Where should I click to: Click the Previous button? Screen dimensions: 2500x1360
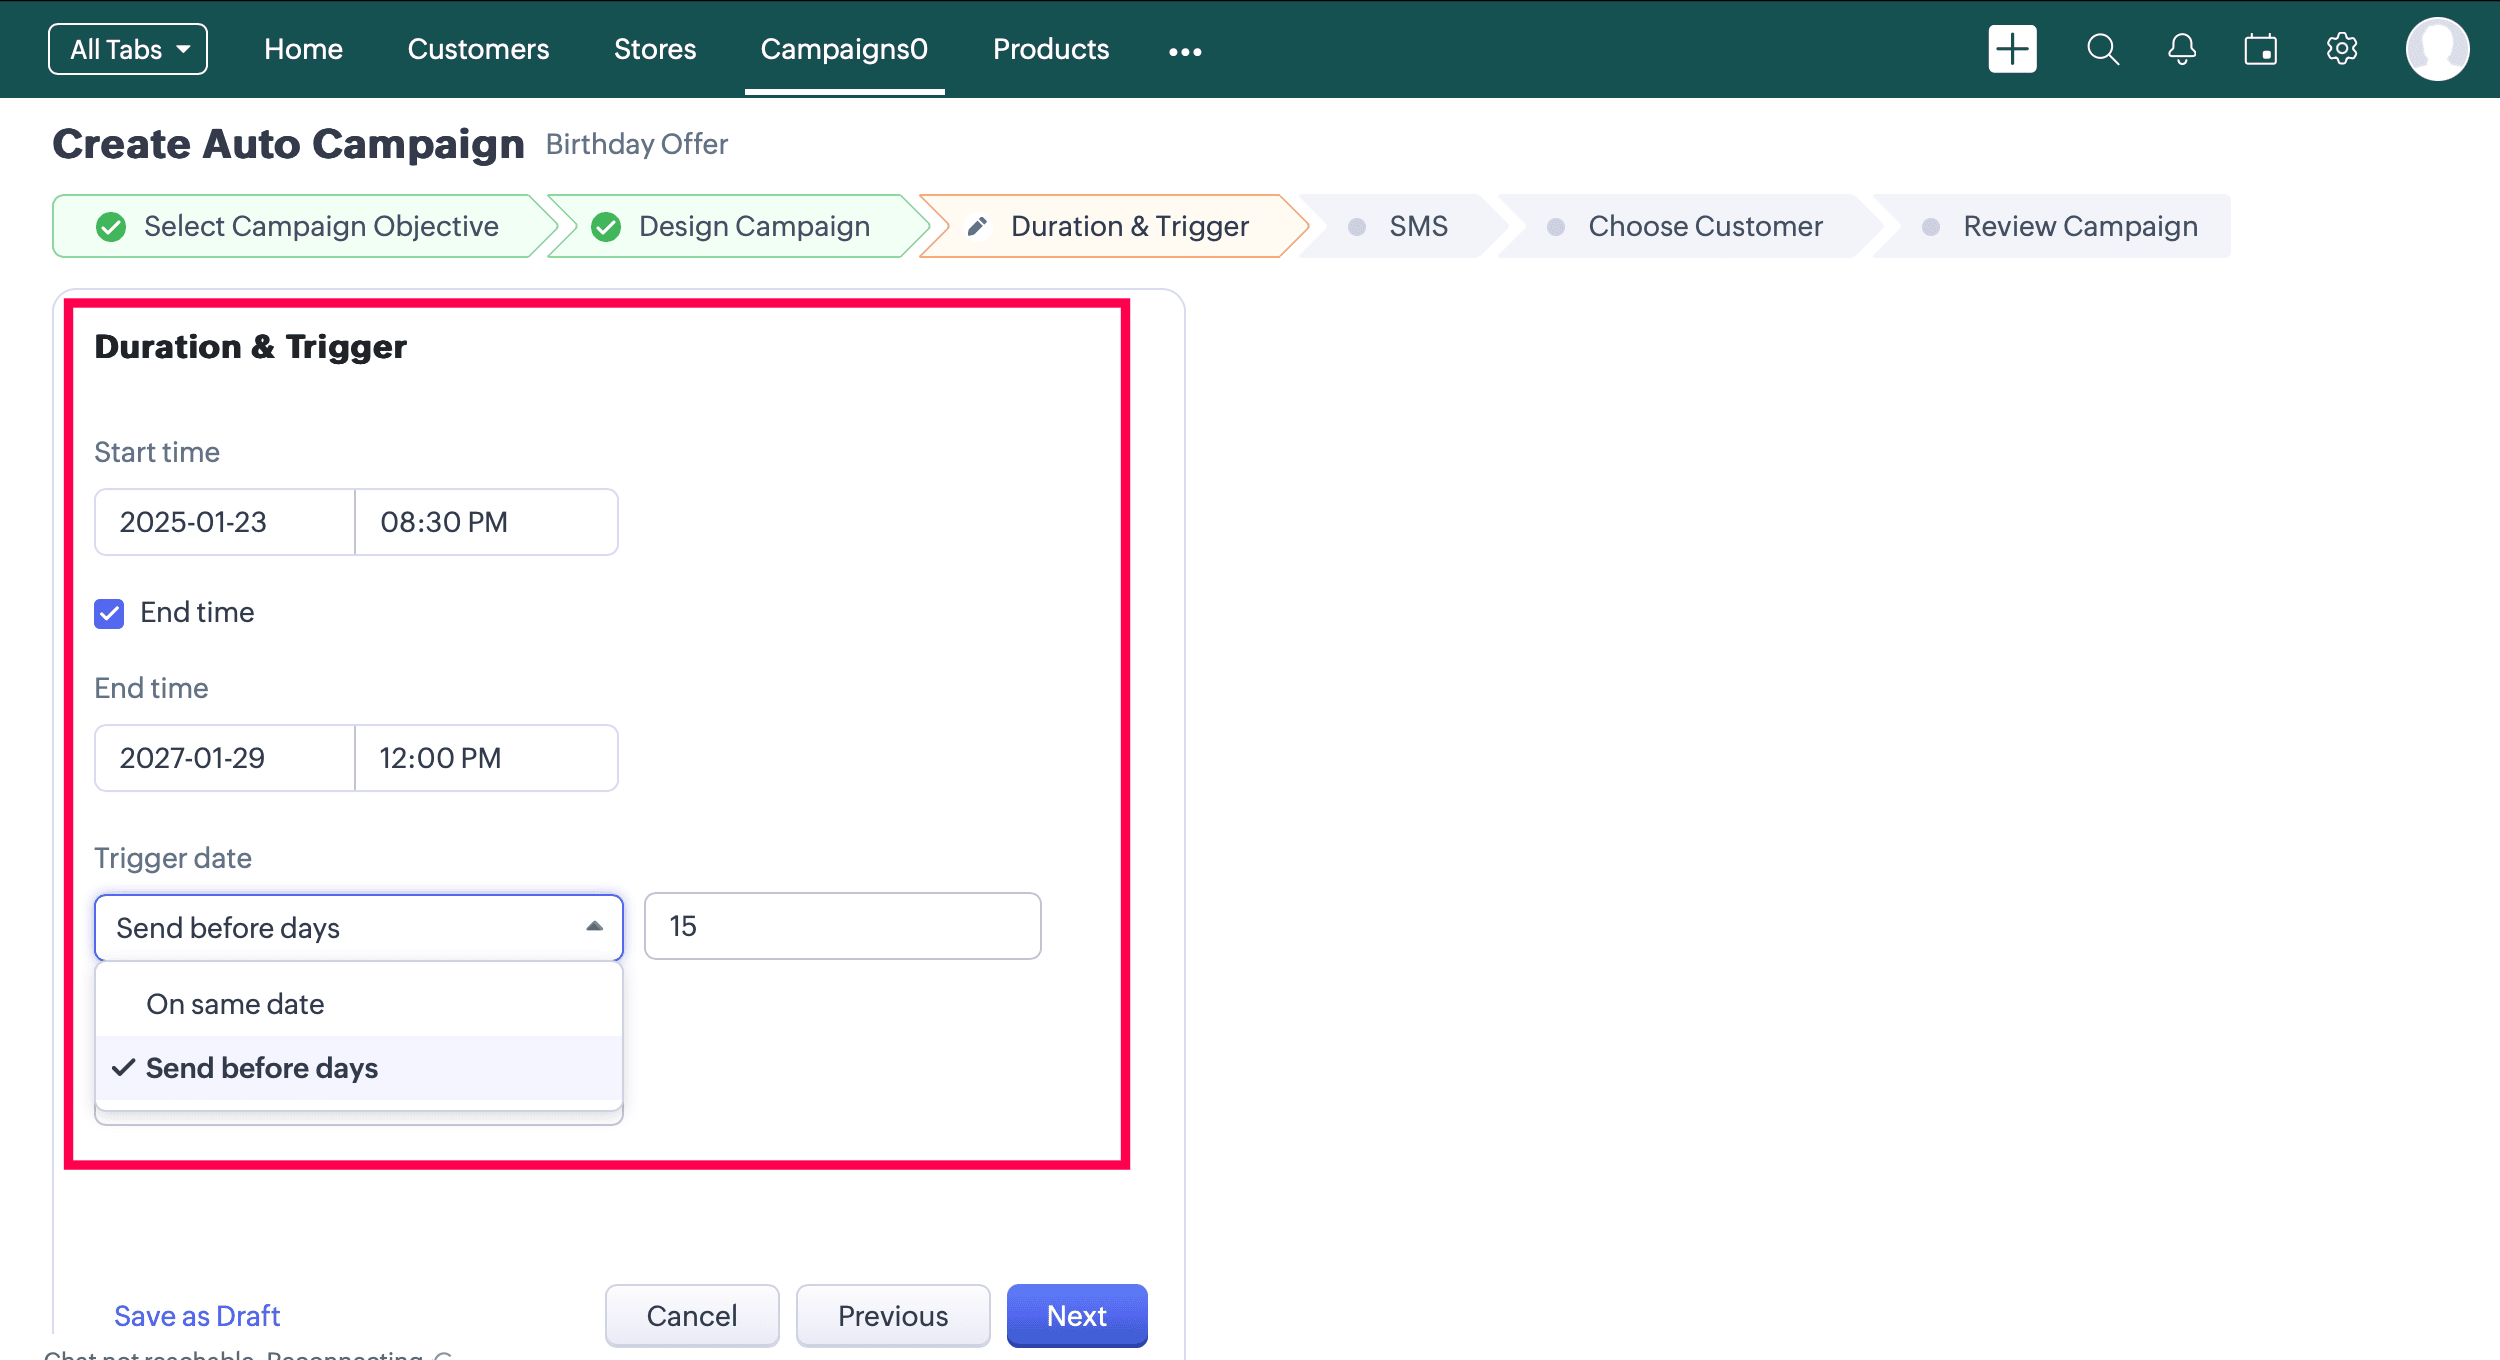pos(893,1316)
